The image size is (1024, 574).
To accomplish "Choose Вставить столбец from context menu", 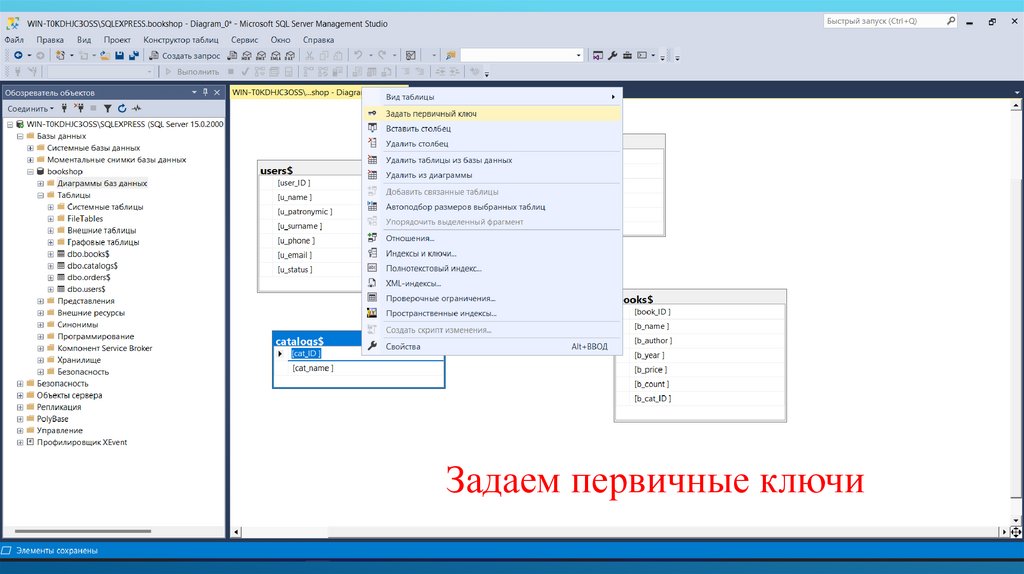I will (x=491, y=129).
